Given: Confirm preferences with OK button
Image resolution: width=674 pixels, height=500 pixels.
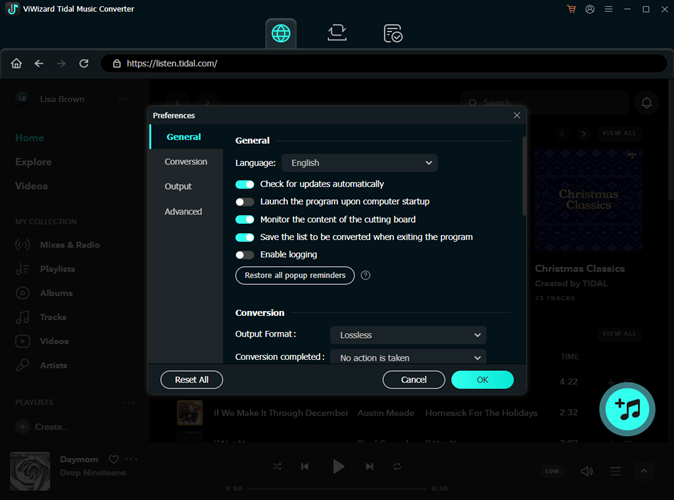Looking at the screenshot, I should point(482,380).
